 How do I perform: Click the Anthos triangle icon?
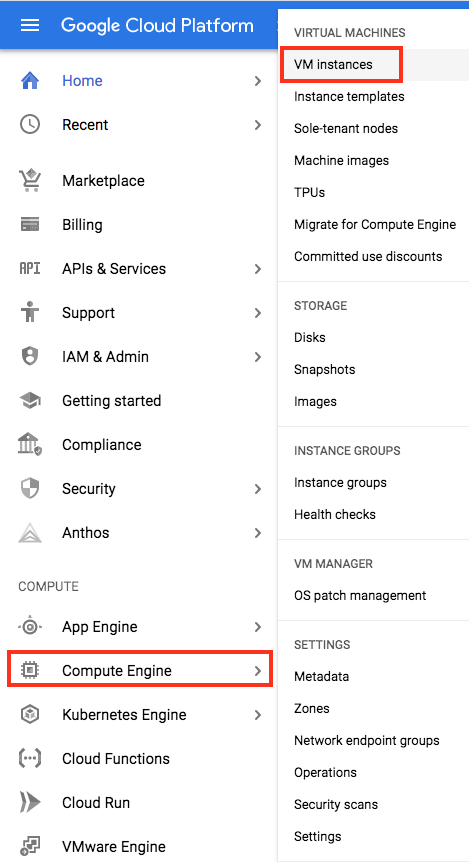pyautogui.click(x=30, y=532)
